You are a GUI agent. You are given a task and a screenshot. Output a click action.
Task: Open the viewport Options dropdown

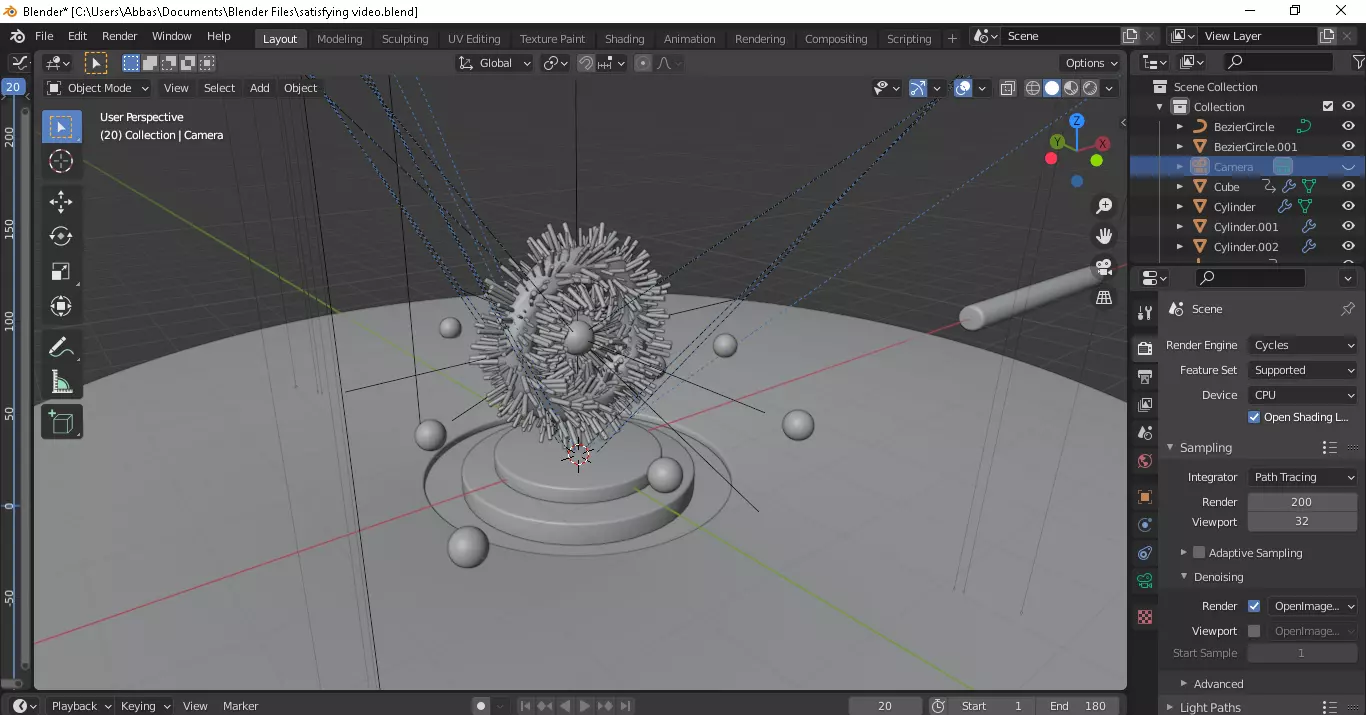click(x=1092, y=63)
